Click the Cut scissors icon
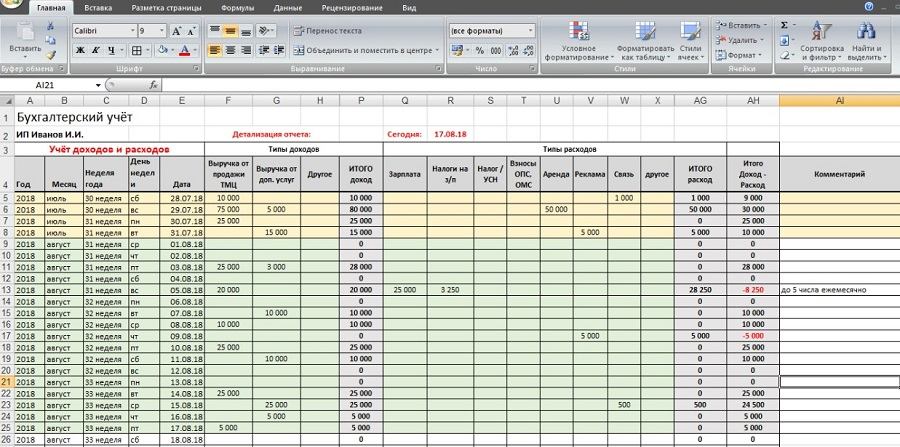Image resolution: width=900 pixels, height=447 pixels. point(51,25)
